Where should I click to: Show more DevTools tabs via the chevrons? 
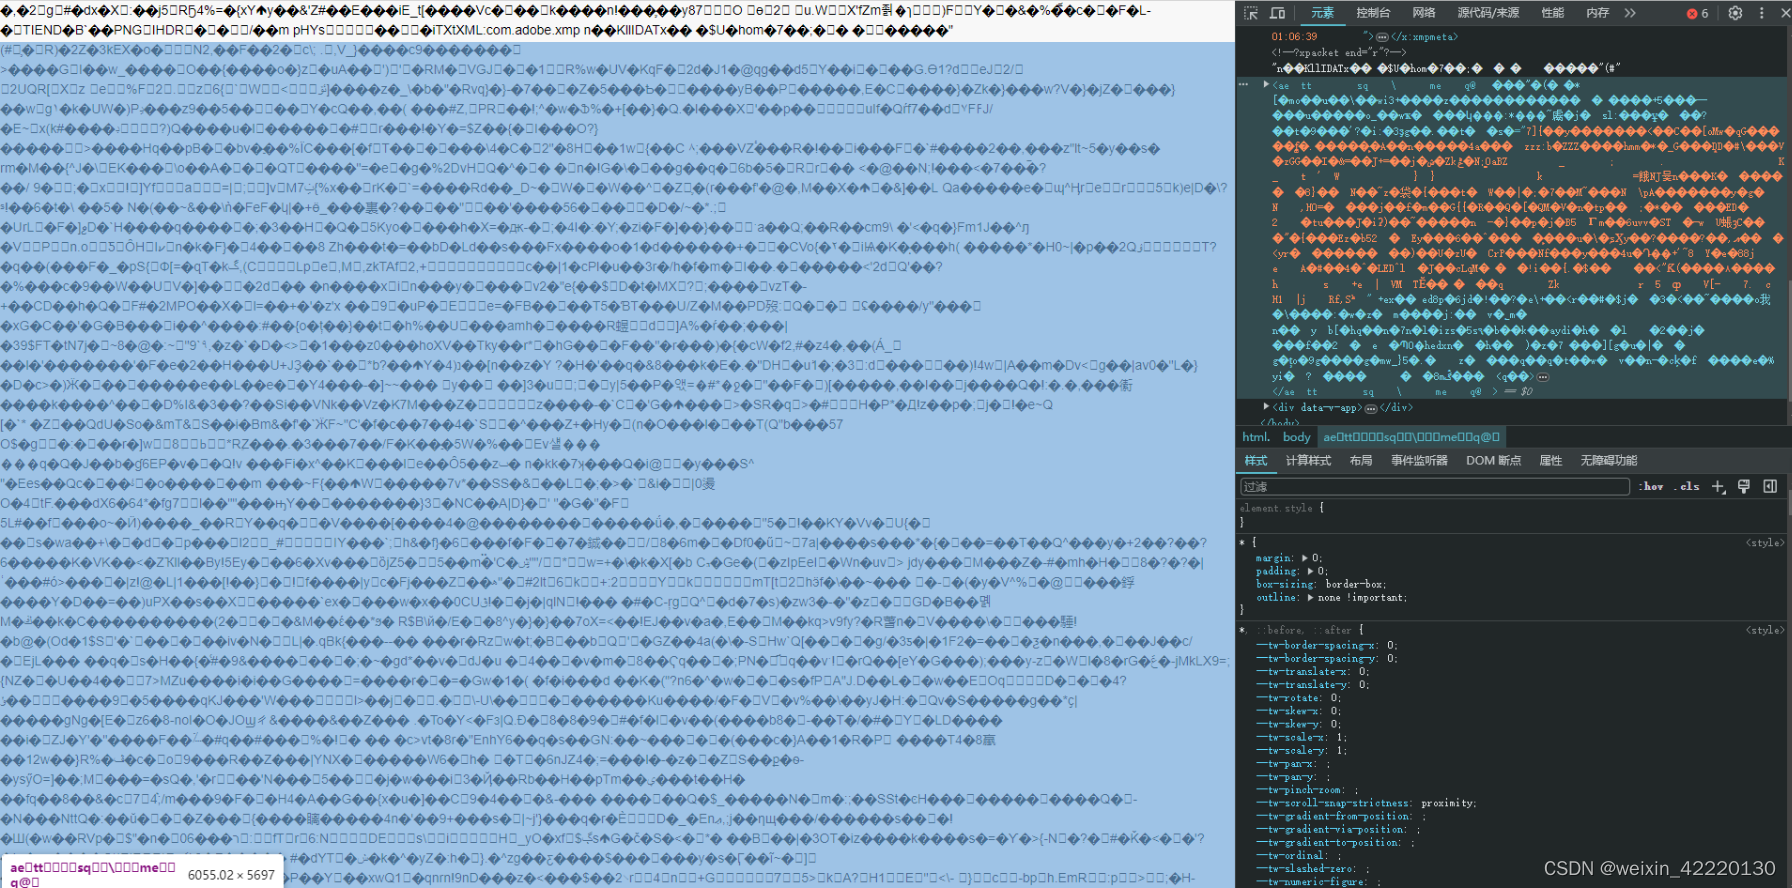pyautogui.click(x=1630, y=13)
